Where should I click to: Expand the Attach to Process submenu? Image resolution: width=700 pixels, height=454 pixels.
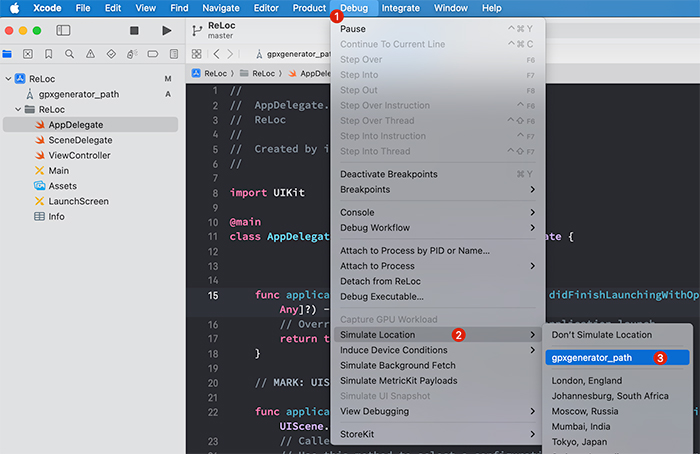(x=438, y=266)
